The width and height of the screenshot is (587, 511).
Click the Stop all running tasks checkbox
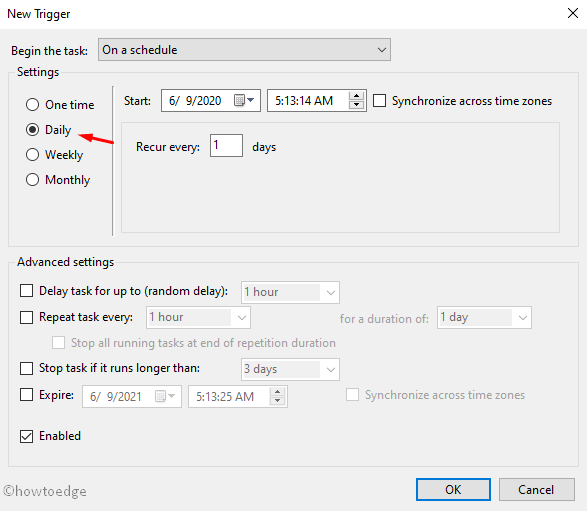click(58, 343)
